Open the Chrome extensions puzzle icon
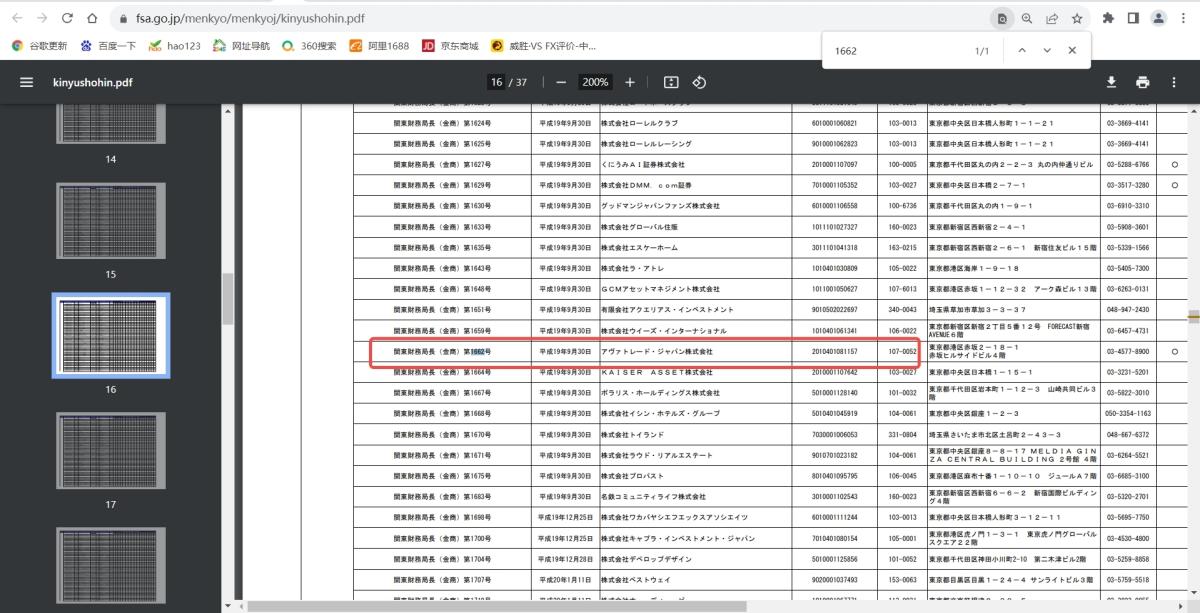Viewport: 1200px width, 613px height. (x=1108, y=18)
